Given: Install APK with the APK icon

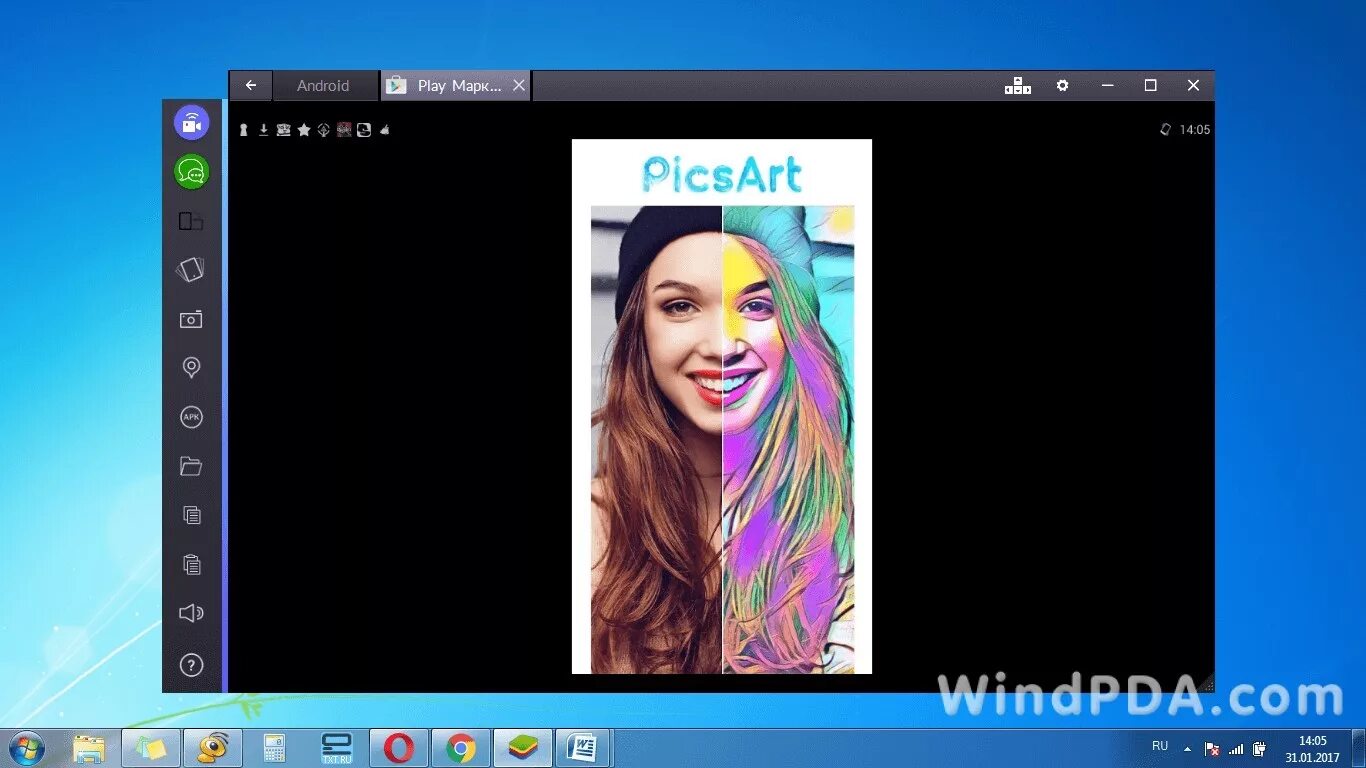Looking at the screenshot, I should 191,417.
